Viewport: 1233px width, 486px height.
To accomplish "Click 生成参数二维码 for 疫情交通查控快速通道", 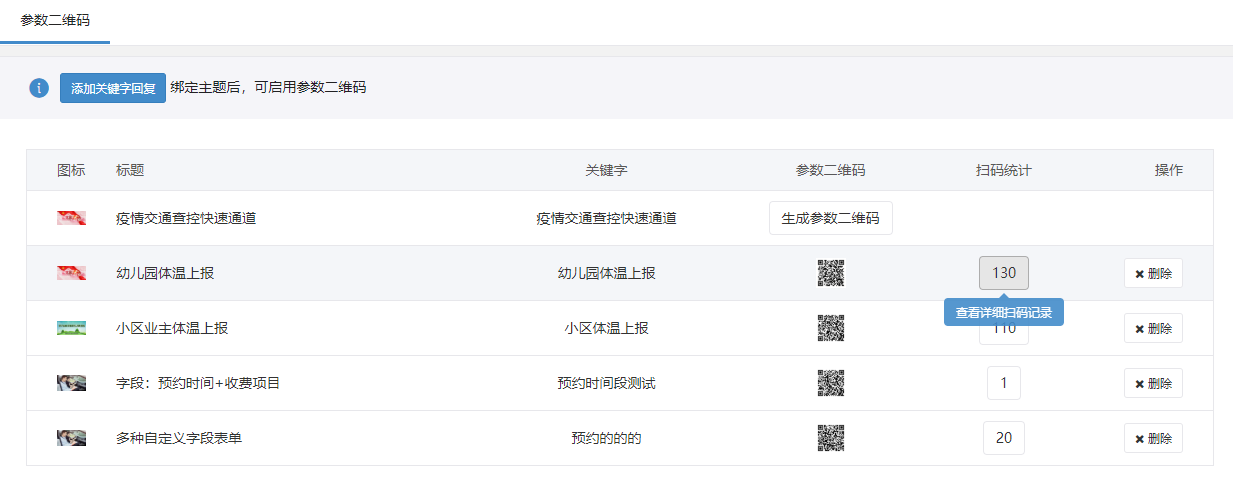I will pos(830,218).
